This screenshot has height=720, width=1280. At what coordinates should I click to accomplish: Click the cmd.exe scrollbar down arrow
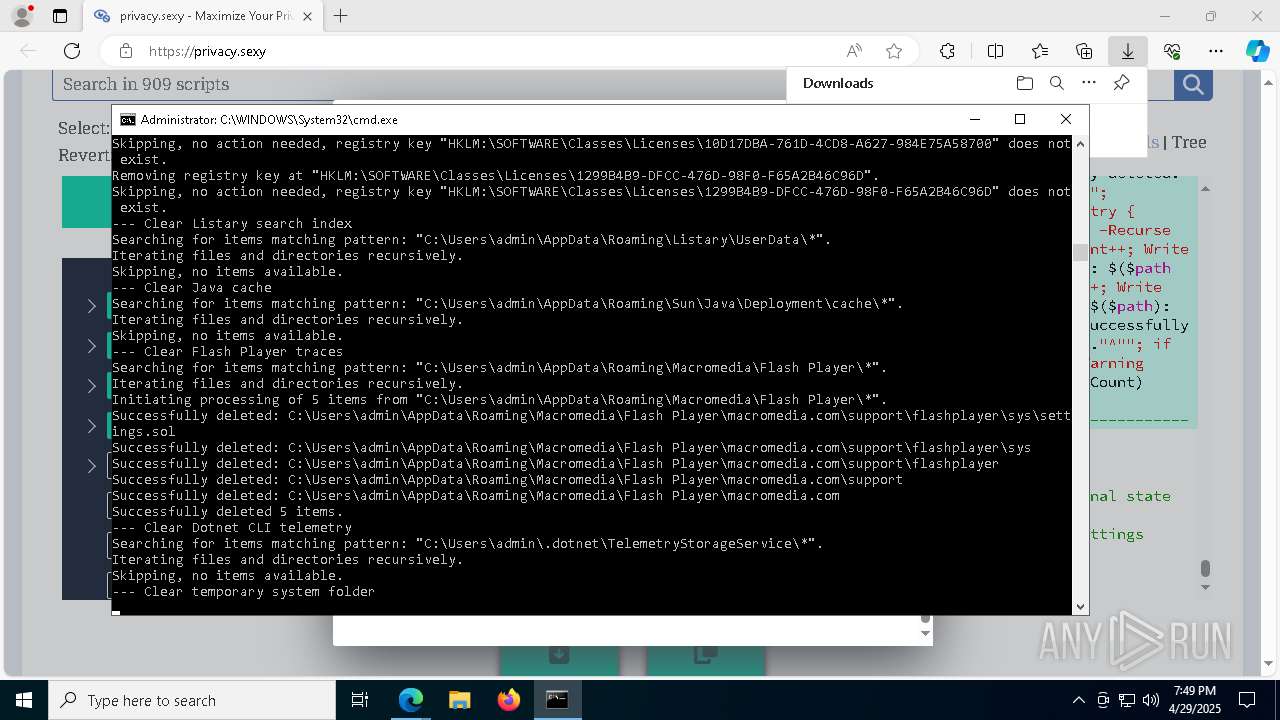pyautogui.click(x=1080, y=607)
